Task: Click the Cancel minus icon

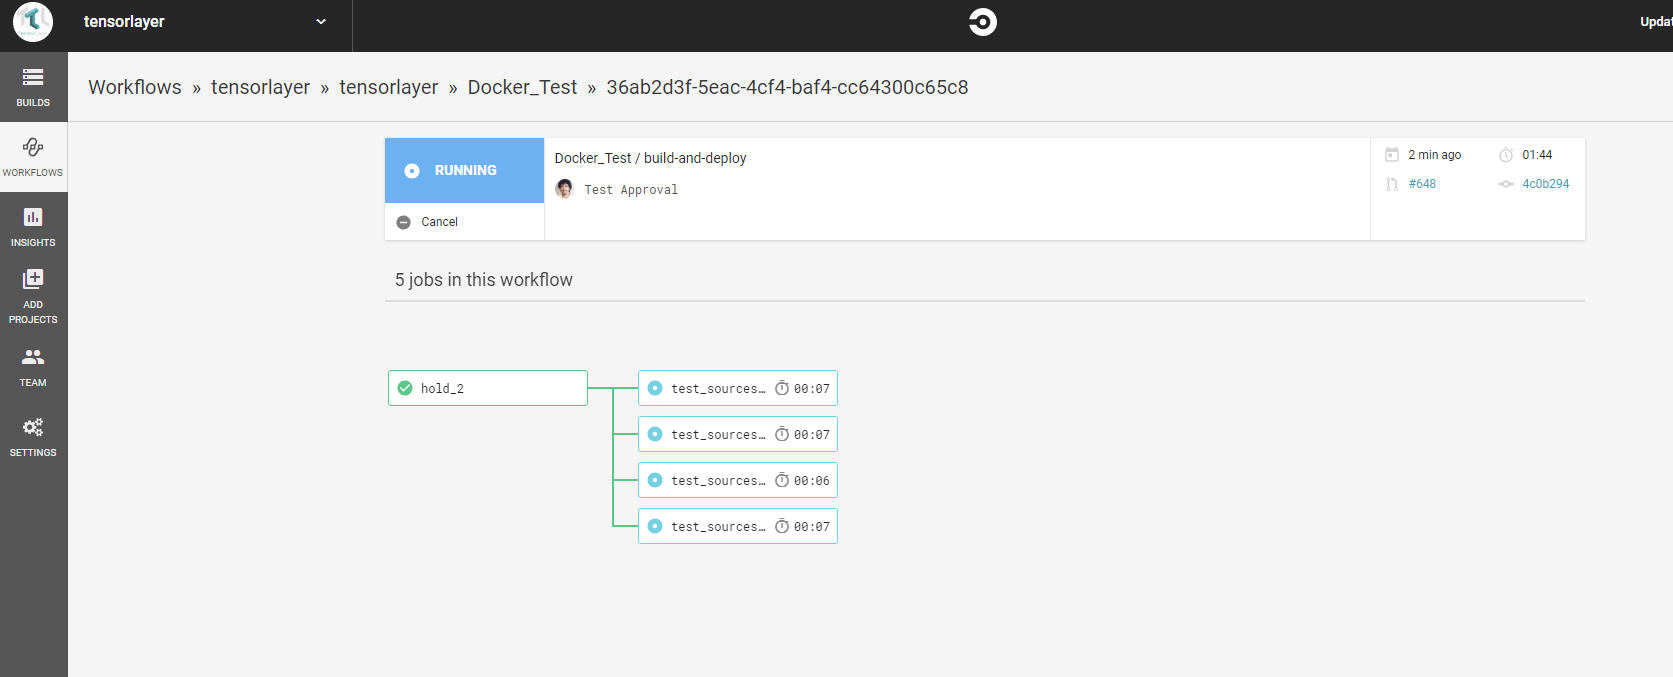Action: point(404,222)
